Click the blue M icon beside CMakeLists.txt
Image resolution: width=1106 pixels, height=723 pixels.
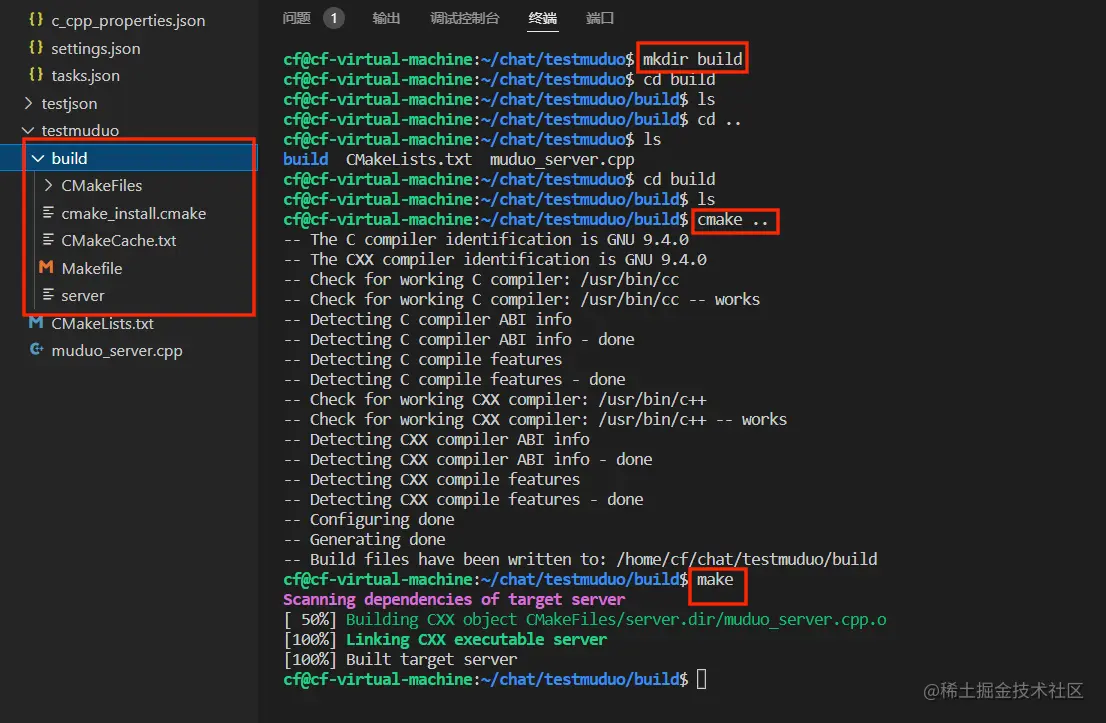pos(36,322)
